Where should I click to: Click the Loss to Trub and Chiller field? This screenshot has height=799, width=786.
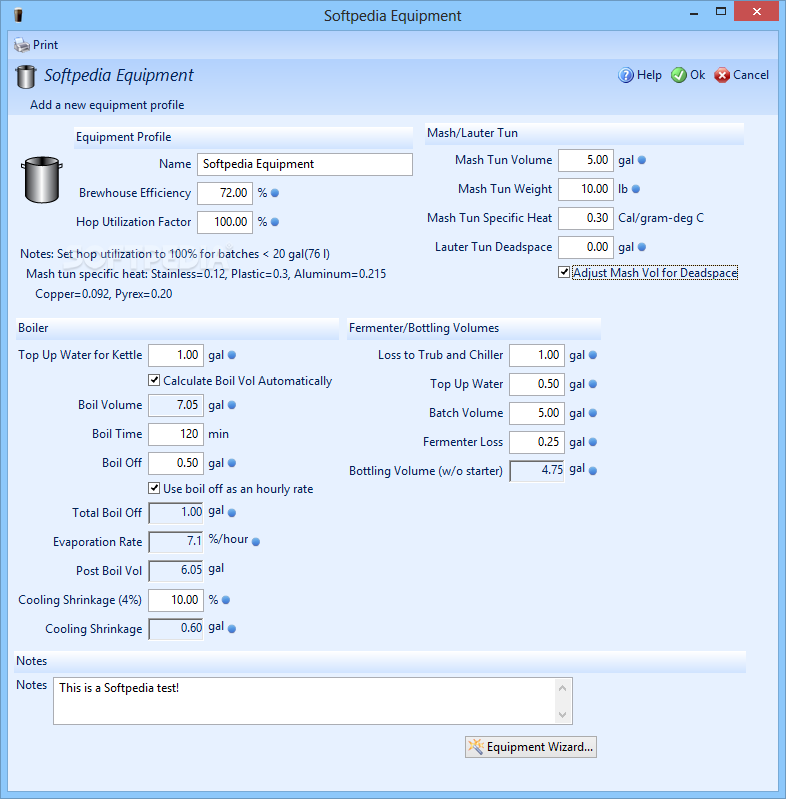(537, 356)
